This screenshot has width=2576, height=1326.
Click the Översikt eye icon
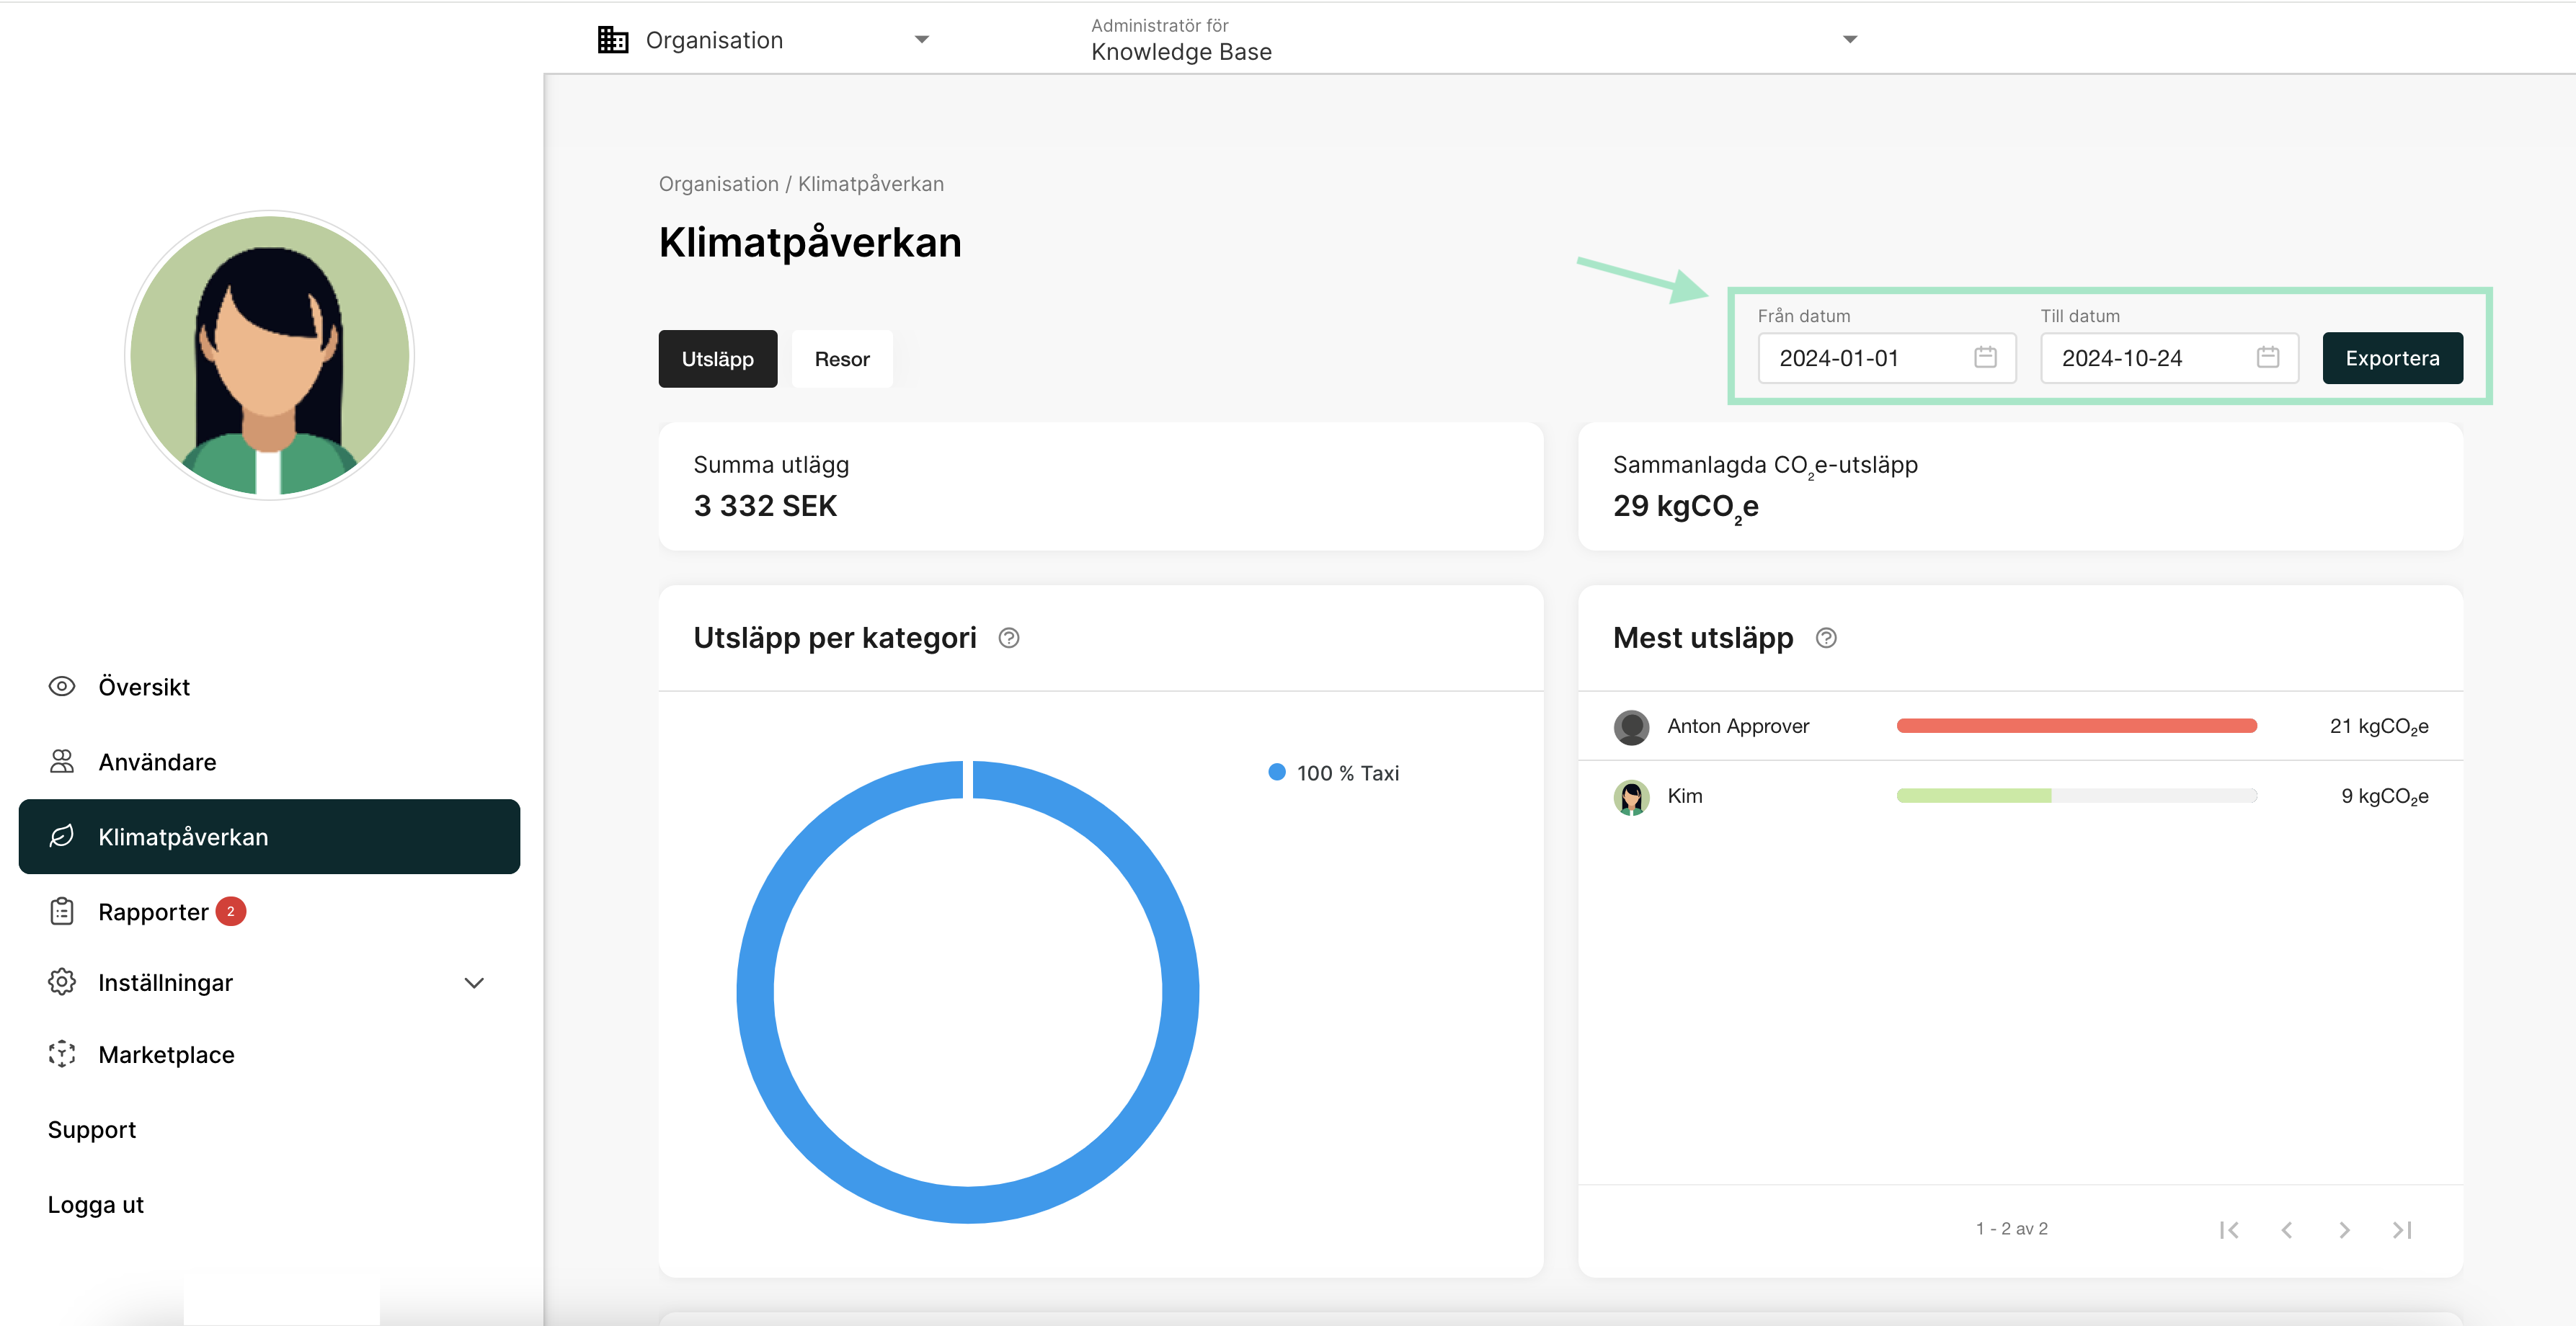tap(62, 686)
